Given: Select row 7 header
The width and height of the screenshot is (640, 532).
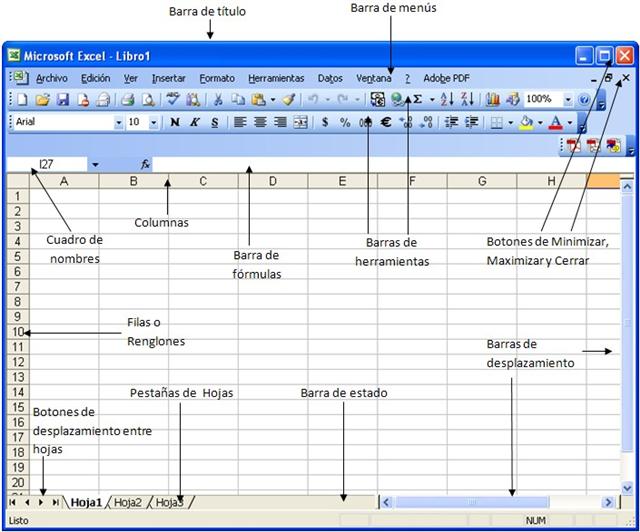Looking at the screenshot, I should click(x=18, y=287).
